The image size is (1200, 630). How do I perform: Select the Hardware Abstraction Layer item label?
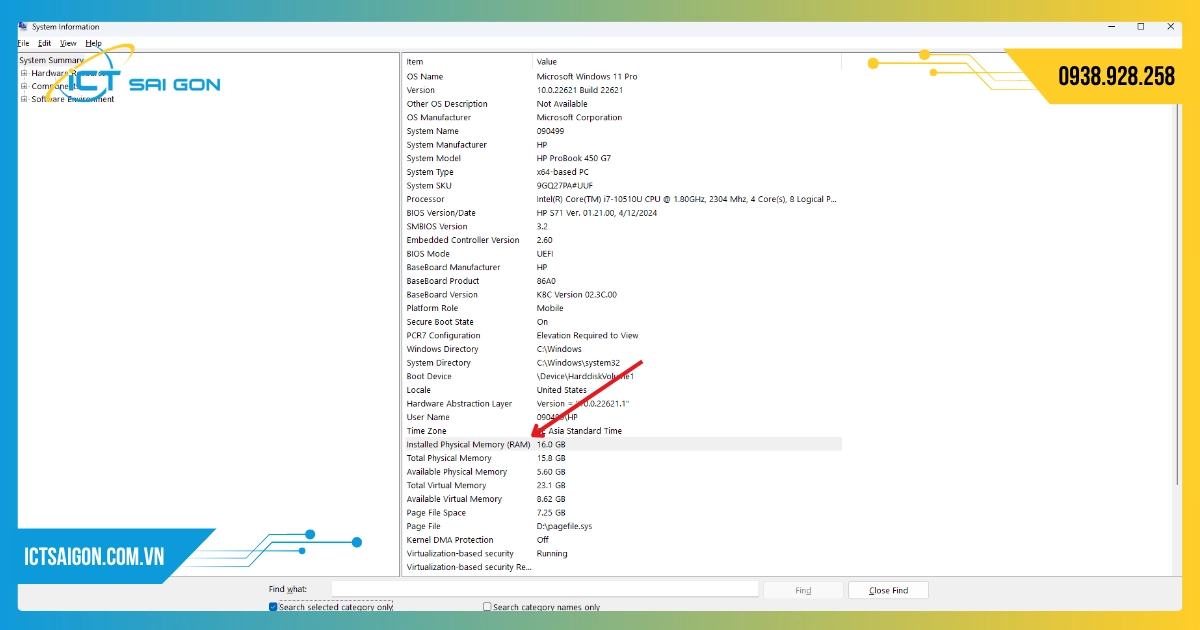(459, 404)
